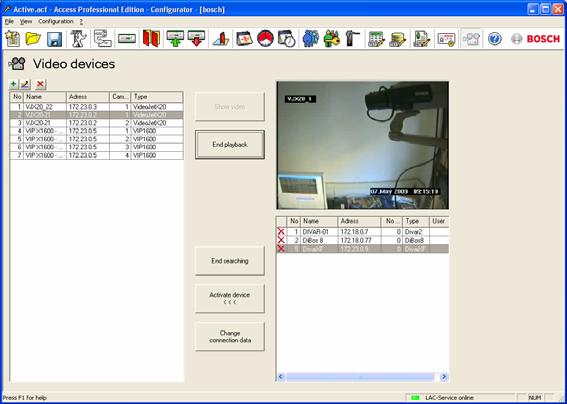Screen dimensions: 567x404
Task: Open the green table with pencil icon
Action: [x=376, y=38]
